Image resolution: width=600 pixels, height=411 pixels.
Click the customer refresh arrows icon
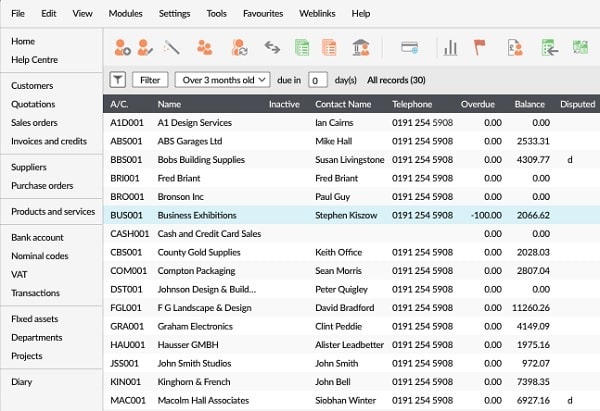click(x=240, y=48)
